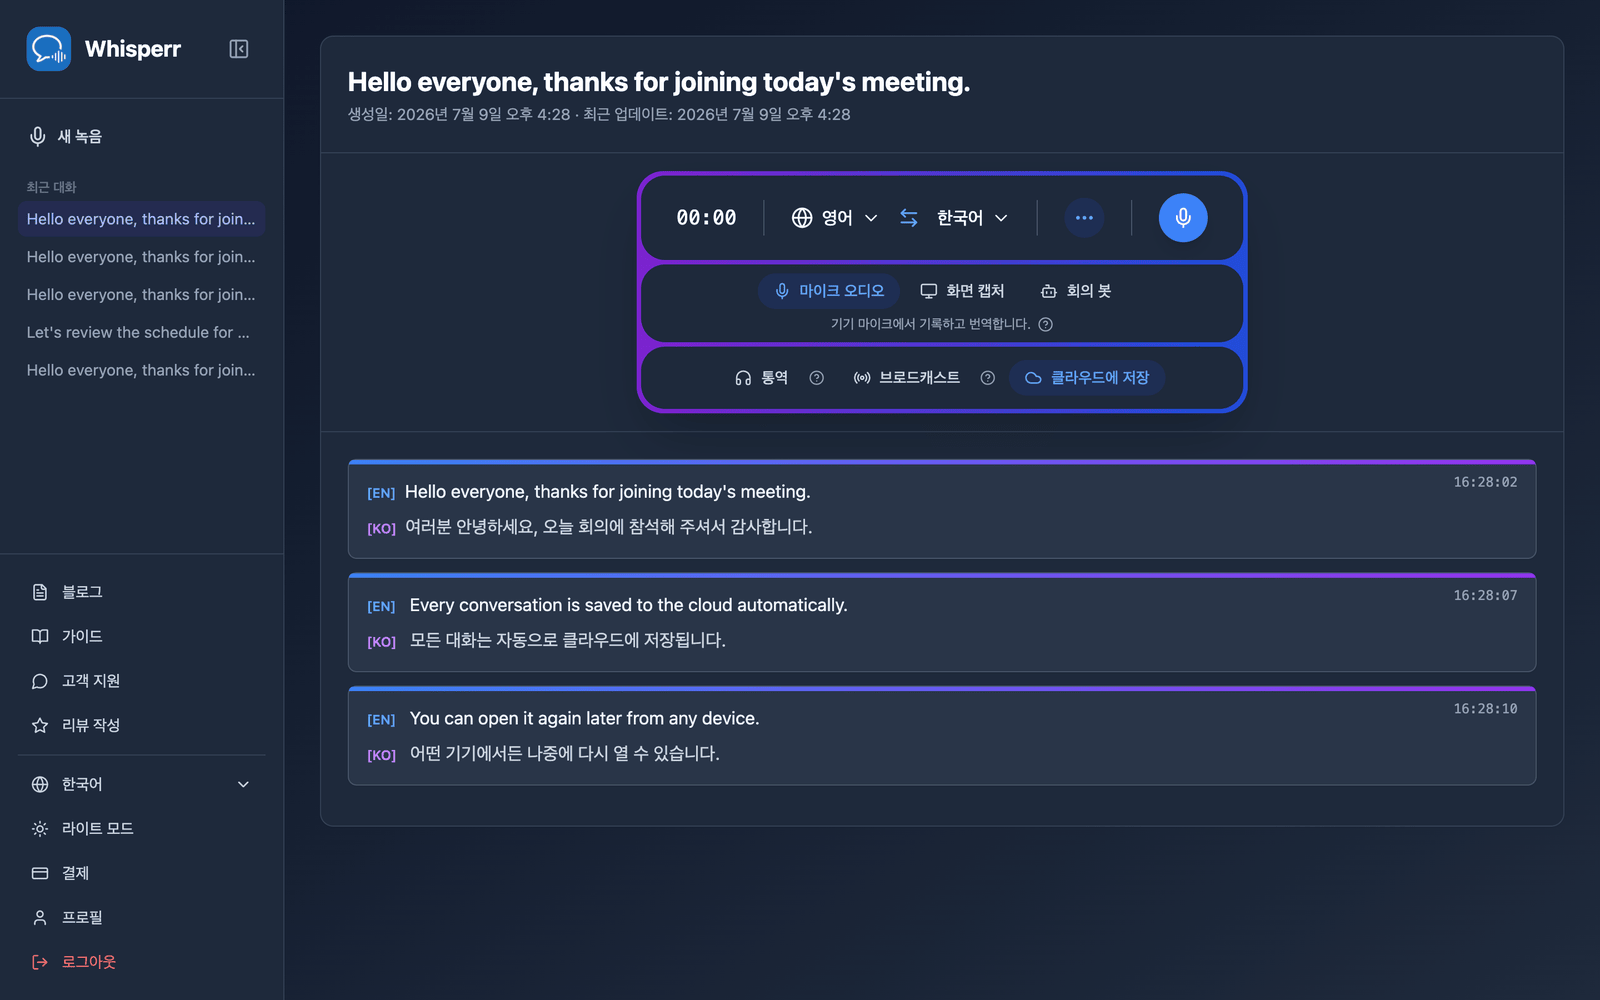Toggle 클라우드에 저장 option
1600x1000 pixels.
[x=1087, y=378]
